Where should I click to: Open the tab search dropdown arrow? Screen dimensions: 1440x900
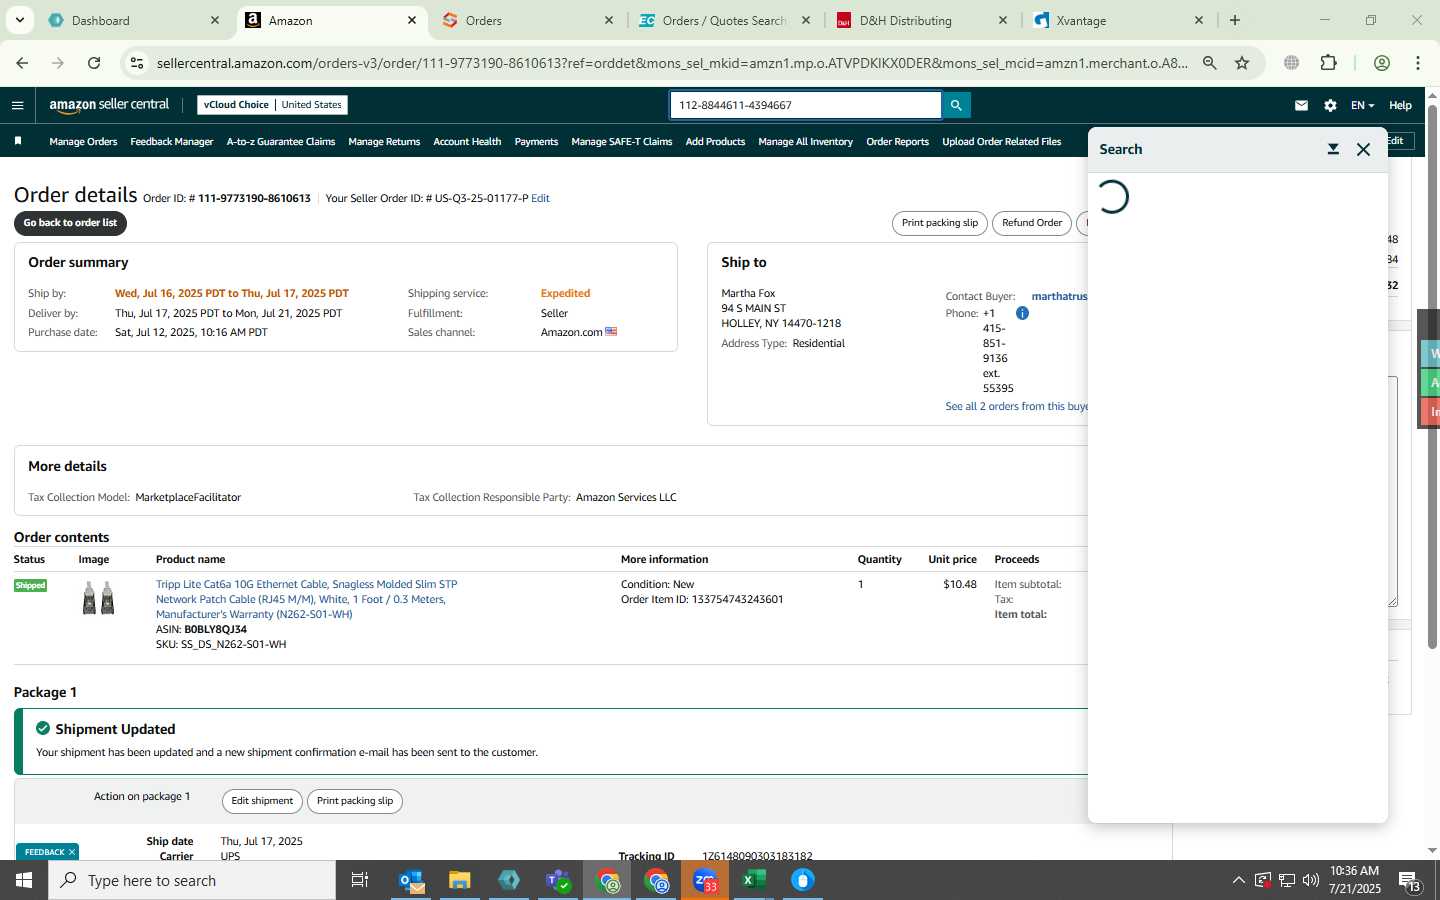coord(19,20)
